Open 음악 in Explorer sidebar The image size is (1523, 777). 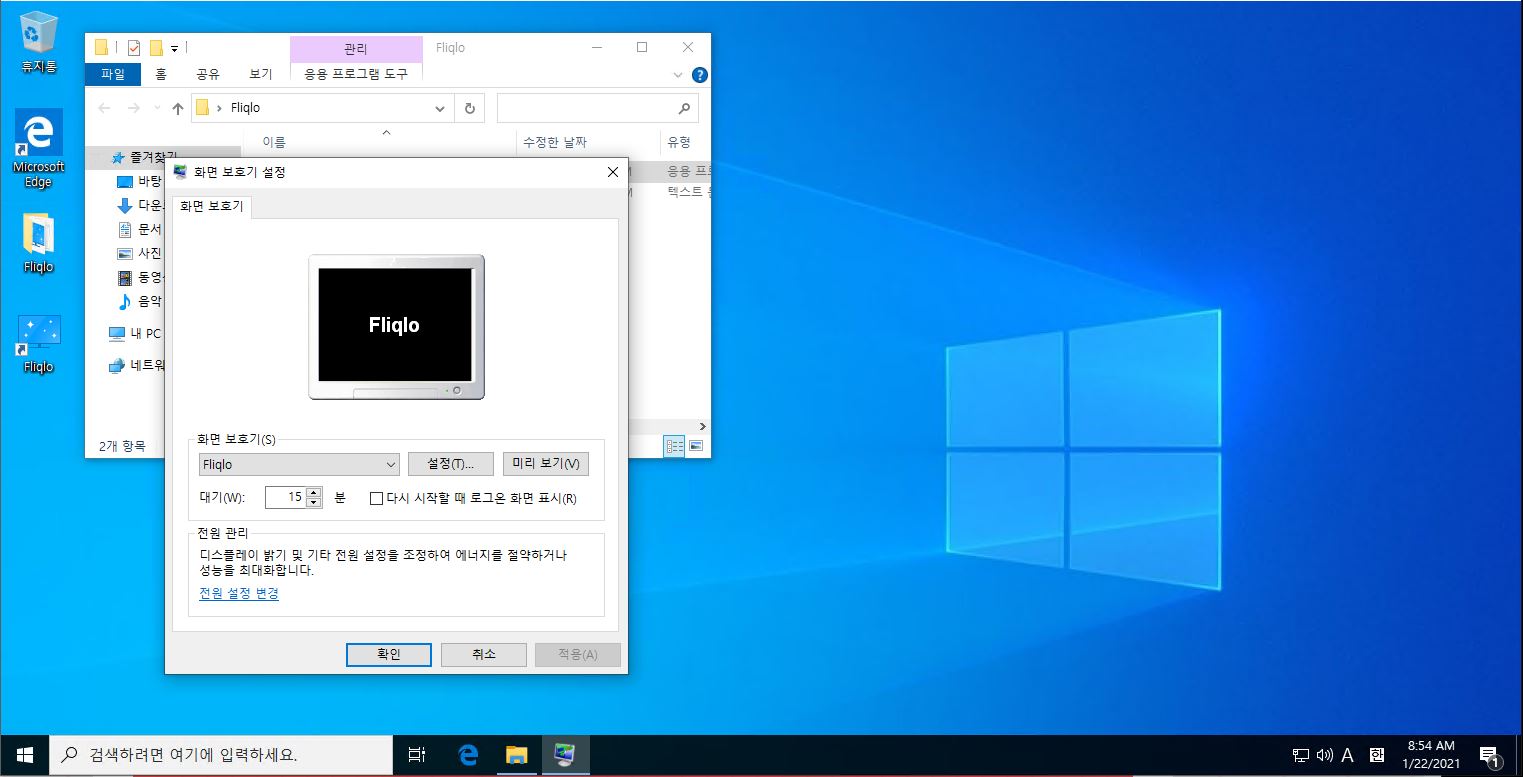click(140, 301)
